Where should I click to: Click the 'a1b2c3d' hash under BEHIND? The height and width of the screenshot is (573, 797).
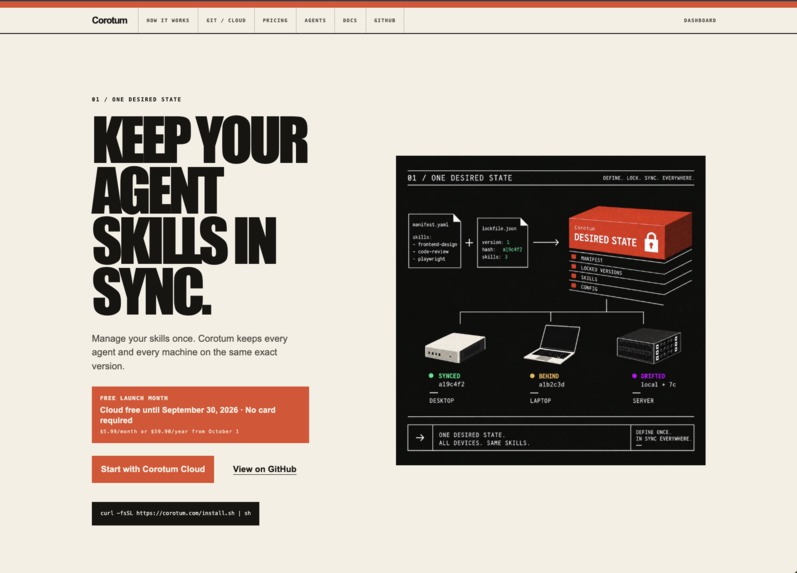click(x=551, y=384)
